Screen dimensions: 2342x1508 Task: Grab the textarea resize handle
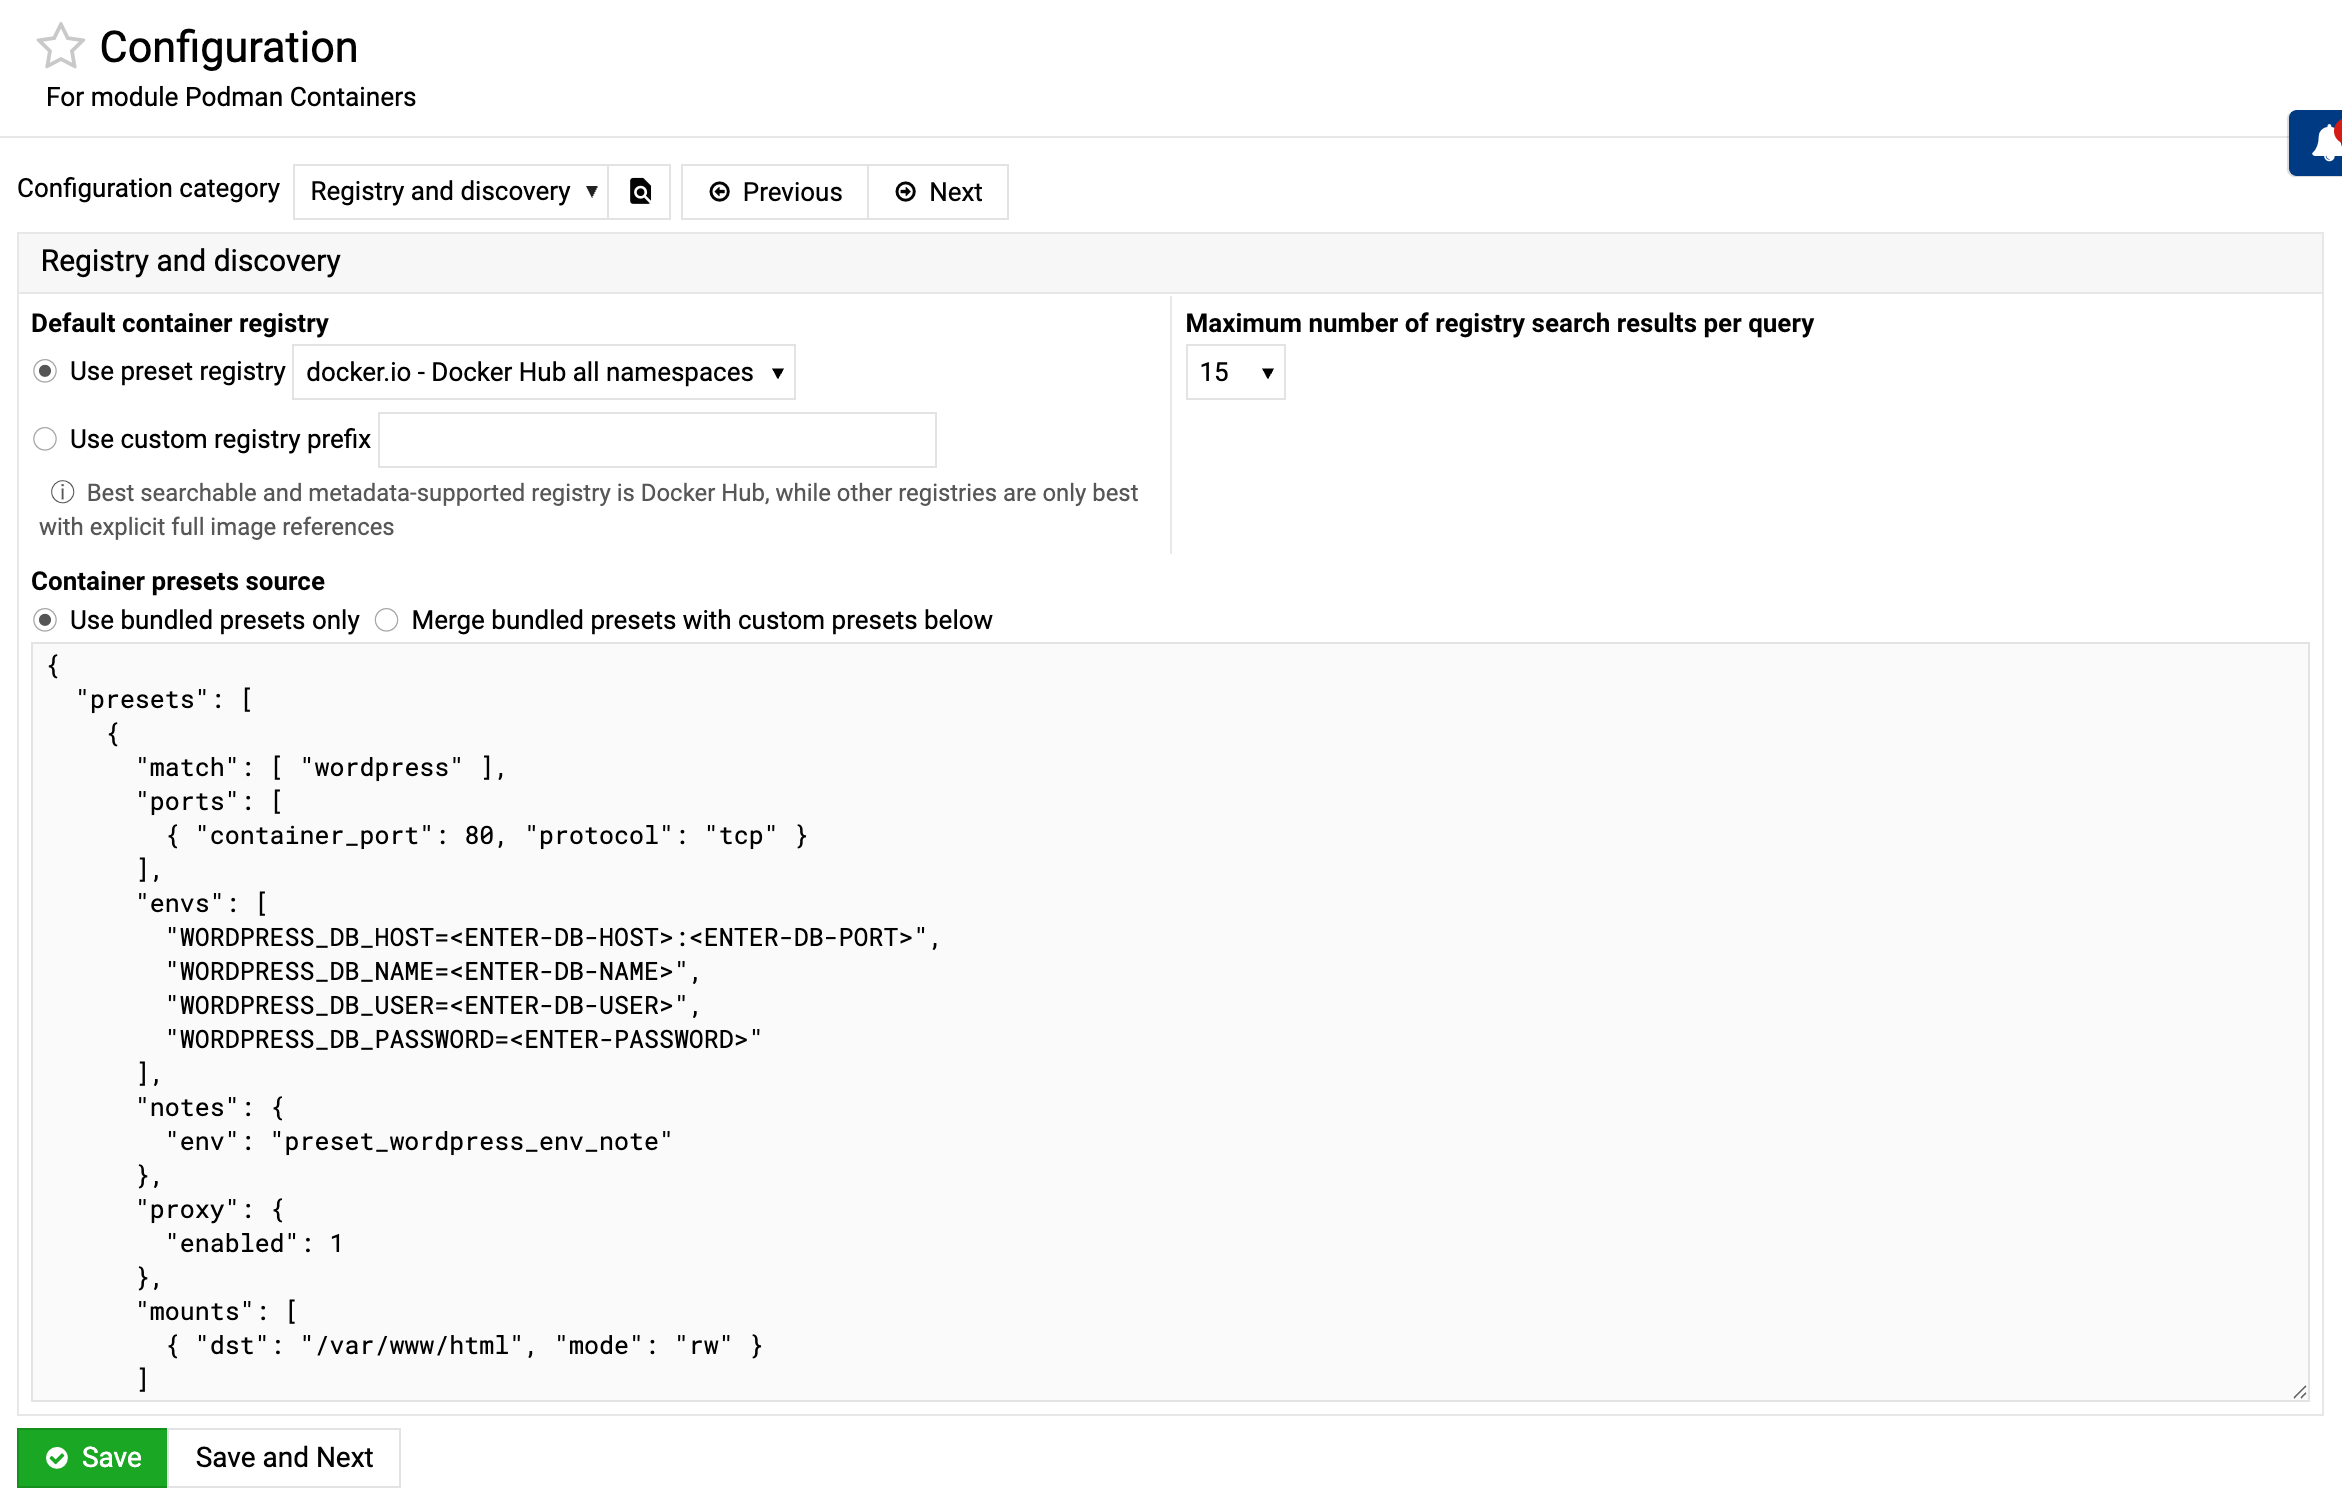pos(2299,1391)
